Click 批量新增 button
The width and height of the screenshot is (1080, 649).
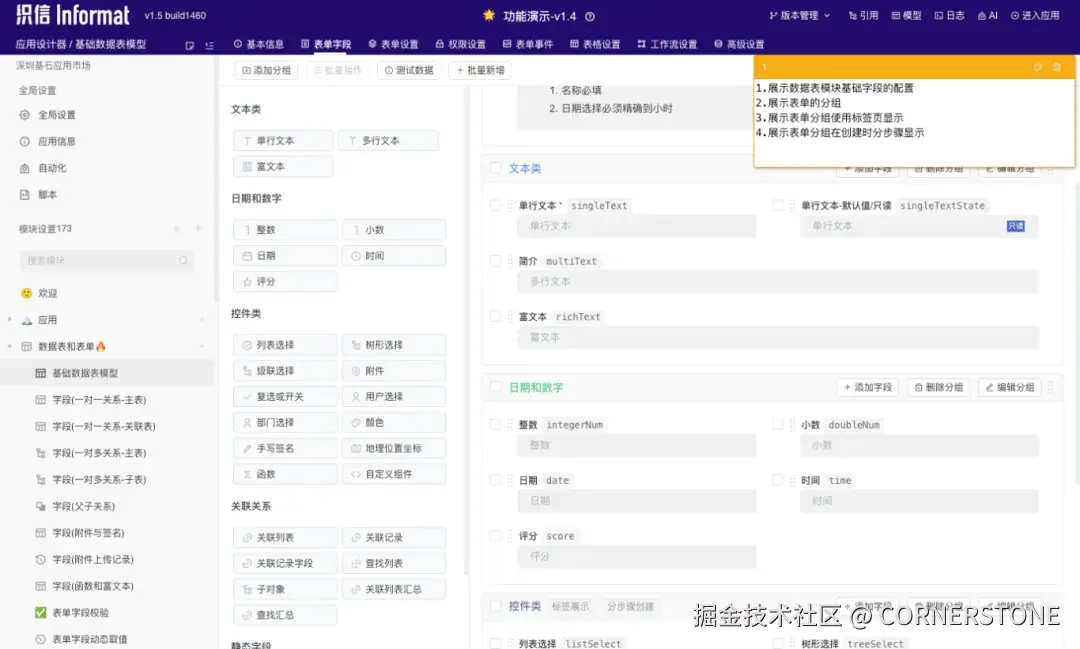click(x=480, y=70)
